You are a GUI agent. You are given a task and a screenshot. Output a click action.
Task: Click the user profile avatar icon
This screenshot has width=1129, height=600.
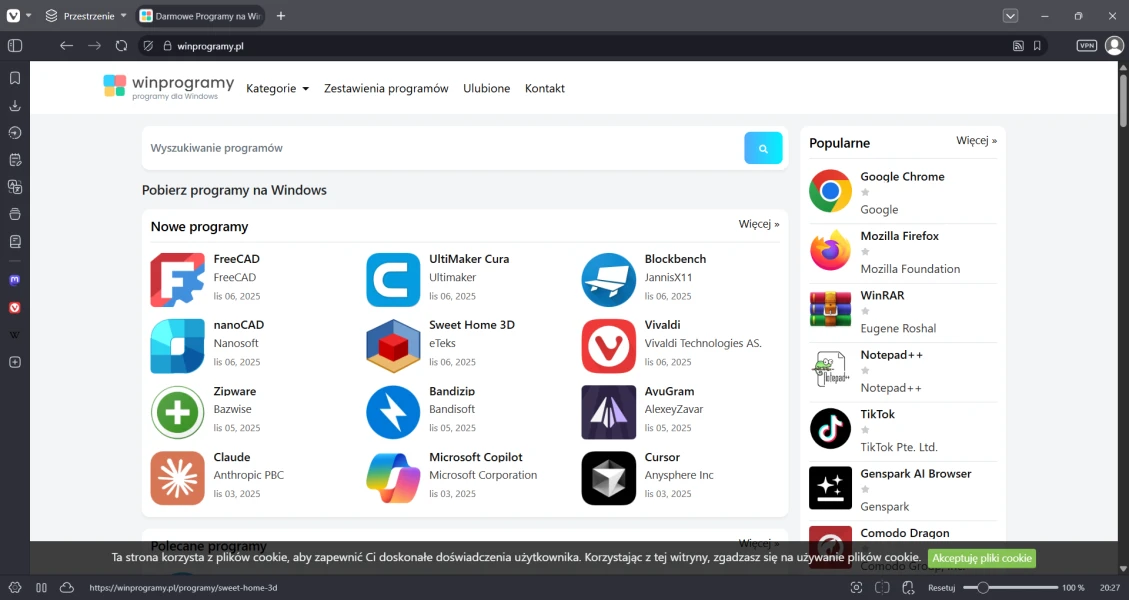(1114, 46)
